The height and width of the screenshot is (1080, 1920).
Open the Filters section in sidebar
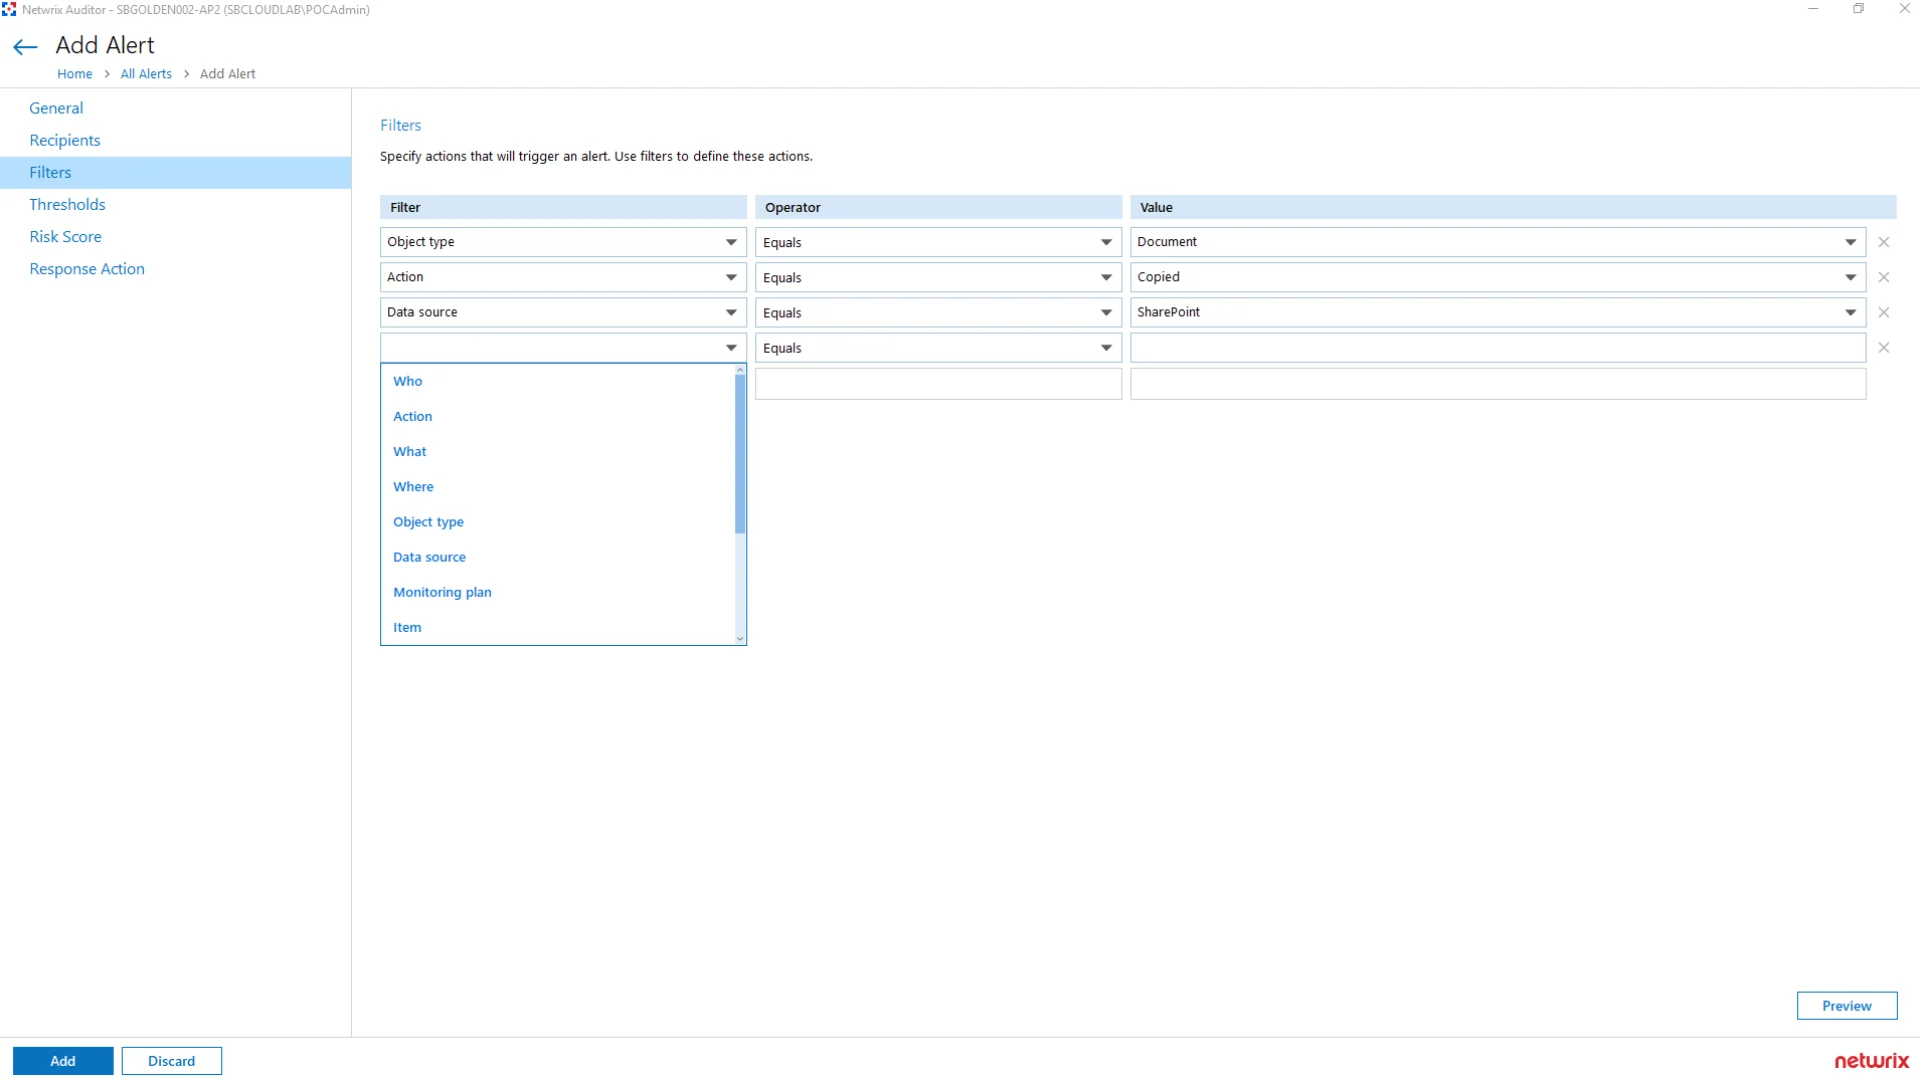pyautogui.click(x=175, y=172)
